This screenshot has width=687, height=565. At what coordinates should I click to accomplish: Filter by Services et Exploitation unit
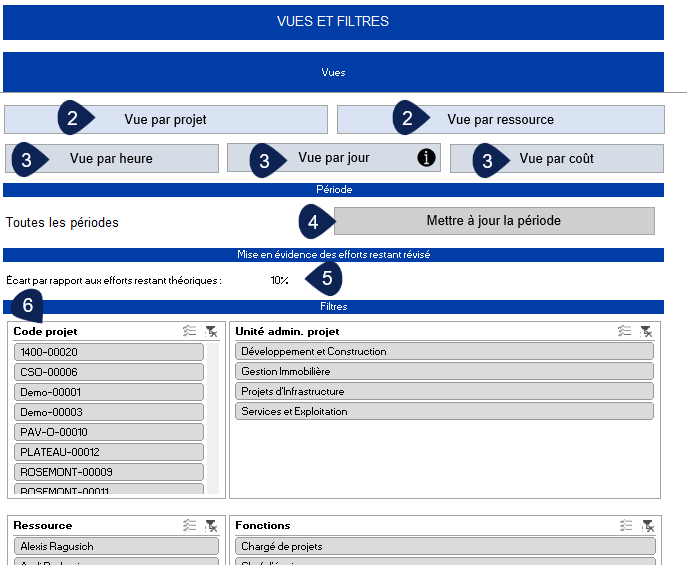[444, 411]
